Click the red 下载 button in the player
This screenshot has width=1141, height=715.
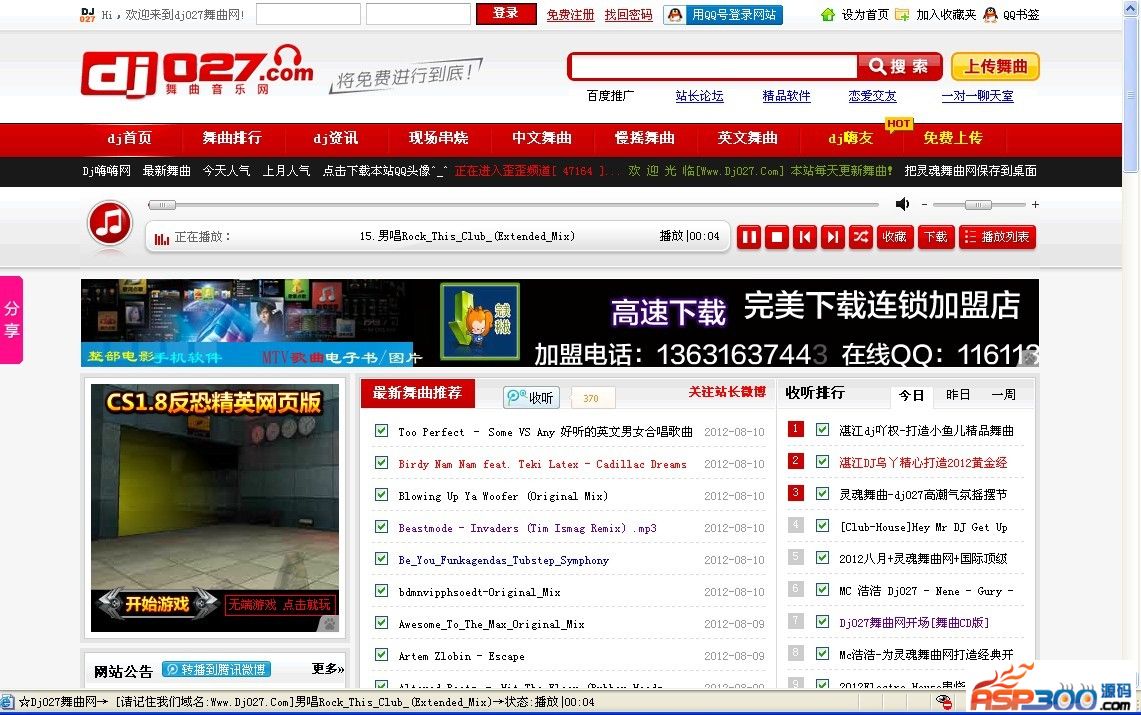pyautogui.click(x=936, y=237)
